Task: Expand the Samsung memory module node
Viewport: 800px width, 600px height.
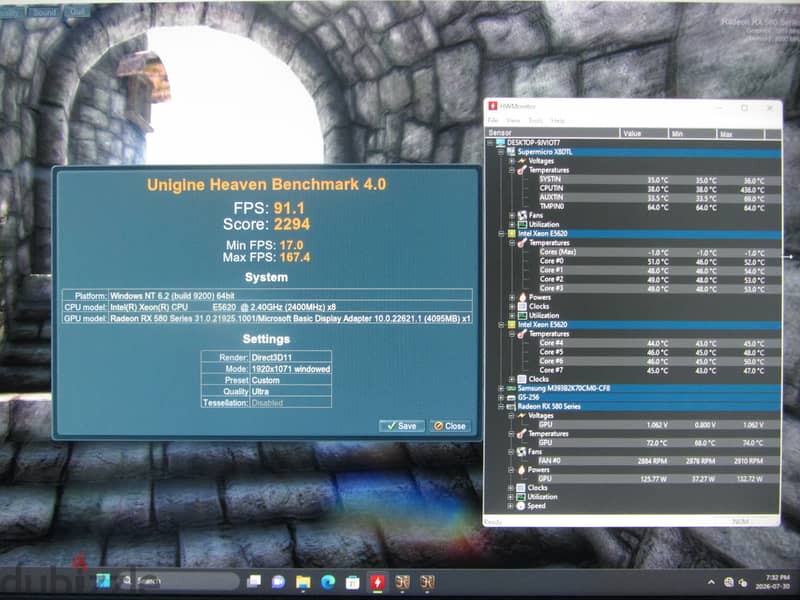Action: (x=502, y=388)
